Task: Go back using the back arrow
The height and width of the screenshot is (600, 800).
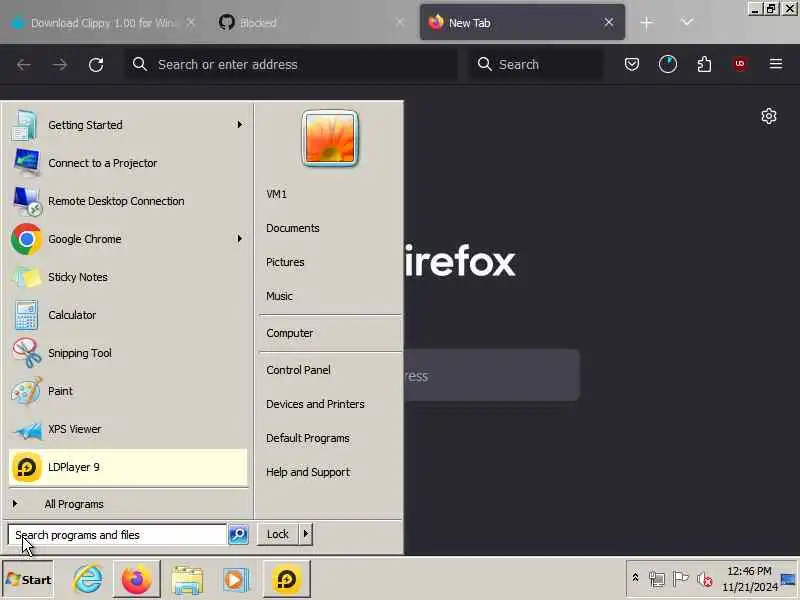Action: pos(23,64)
